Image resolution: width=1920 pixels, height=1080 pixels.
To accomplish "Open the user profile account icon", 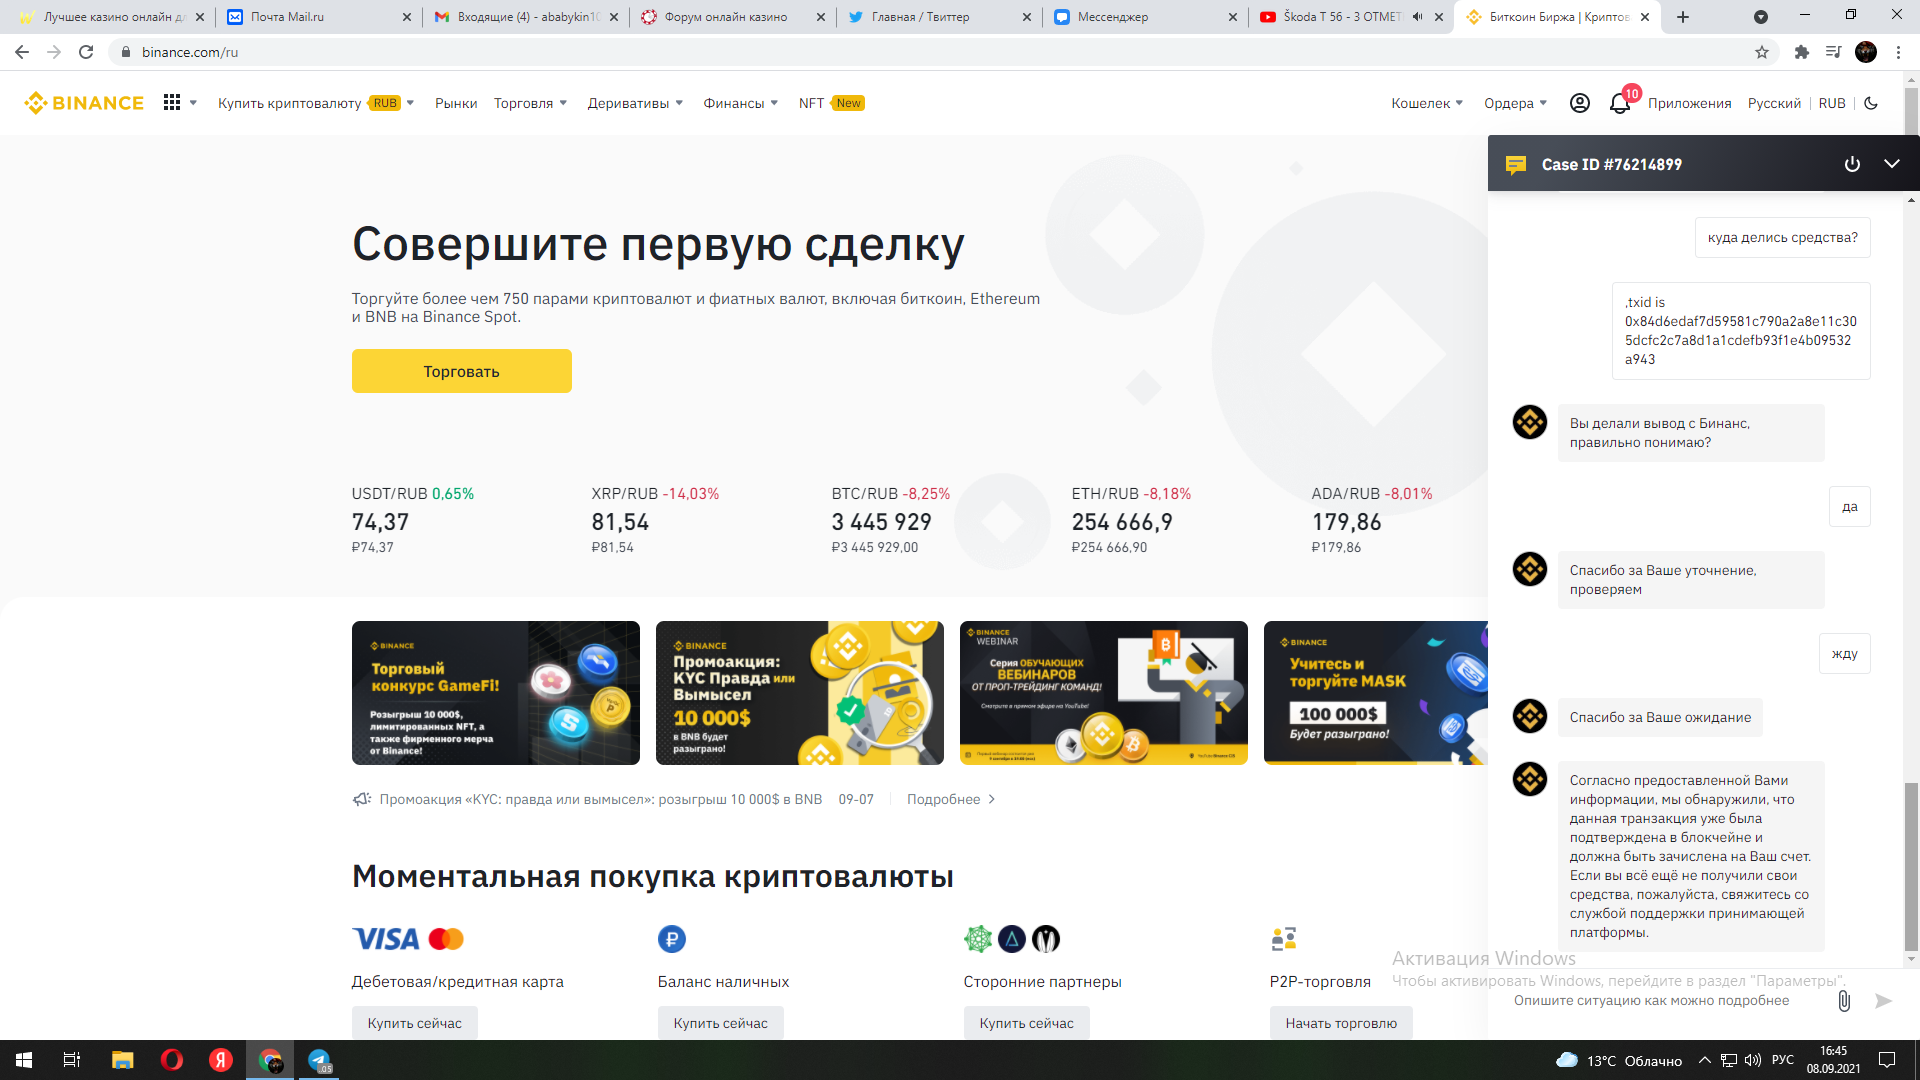I will [1580, 103].
